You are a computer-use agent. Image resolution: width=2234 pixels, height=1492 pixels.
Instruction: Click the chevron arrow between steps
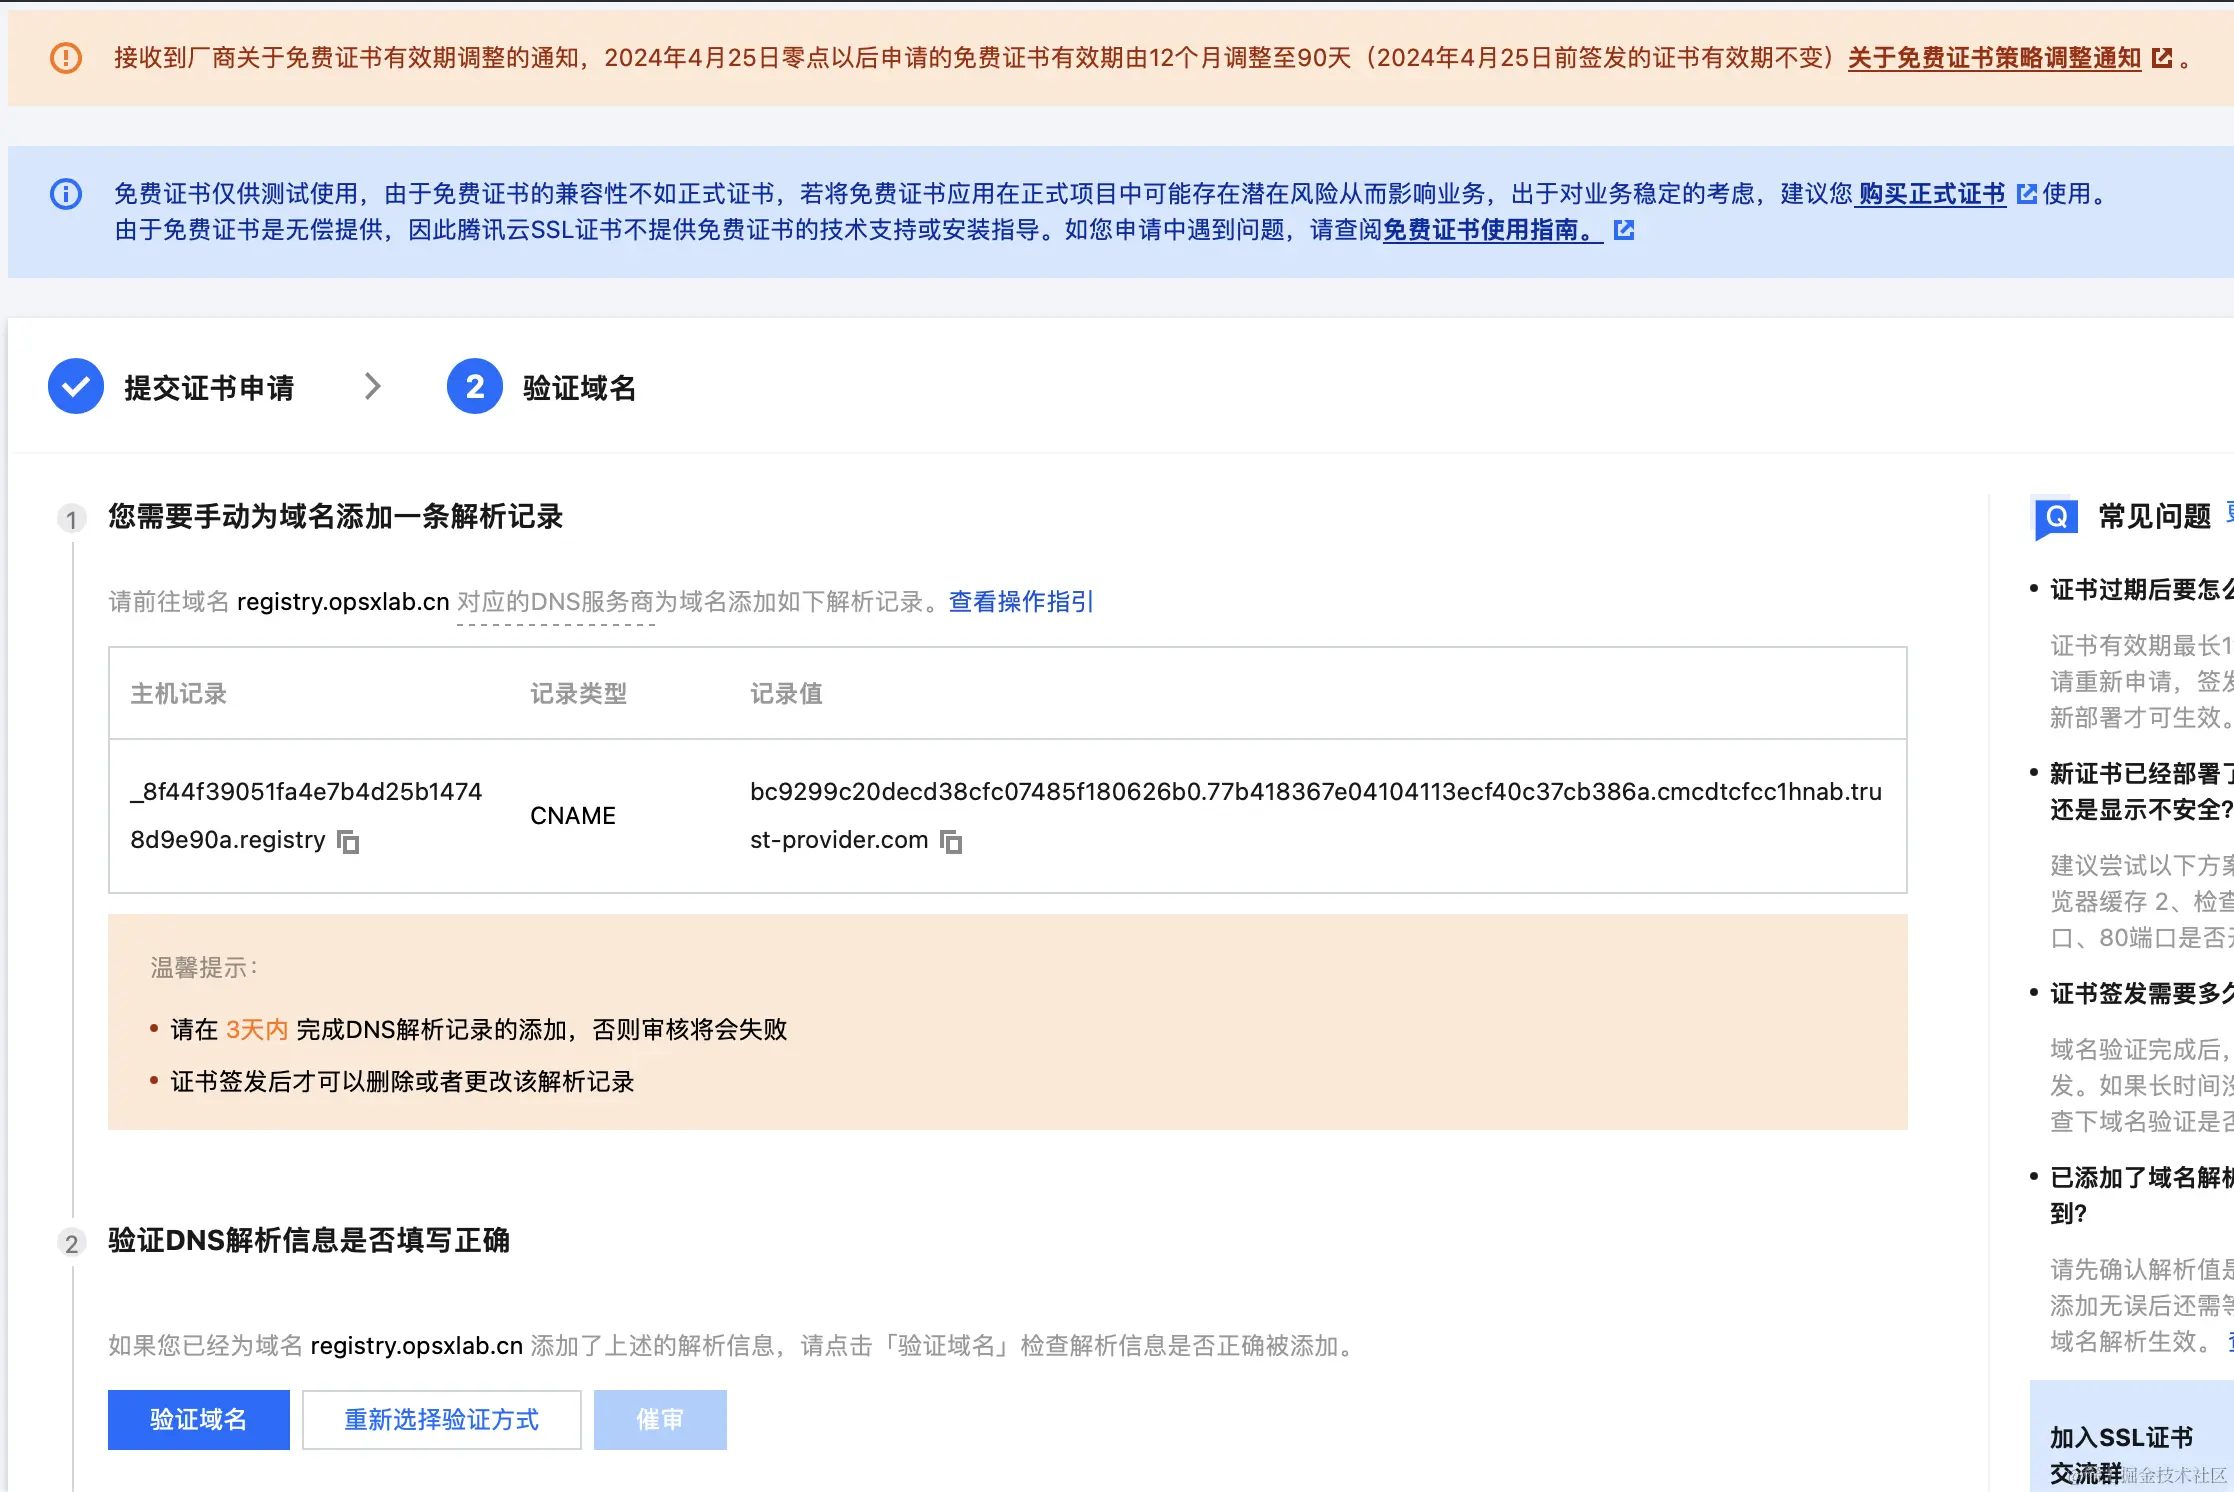click(373, 386)
